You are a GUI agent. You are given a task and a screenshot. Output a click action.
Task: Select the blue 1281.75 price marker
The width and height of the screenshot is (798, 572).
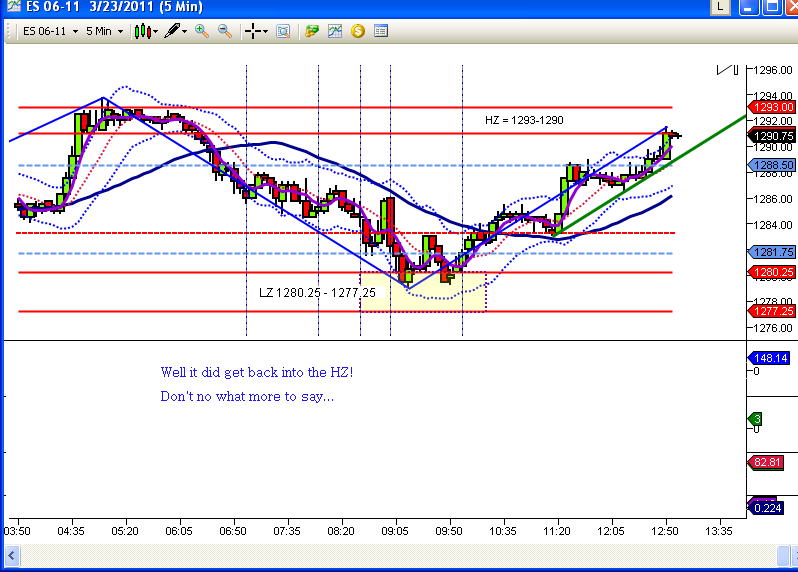click(773, 252)
